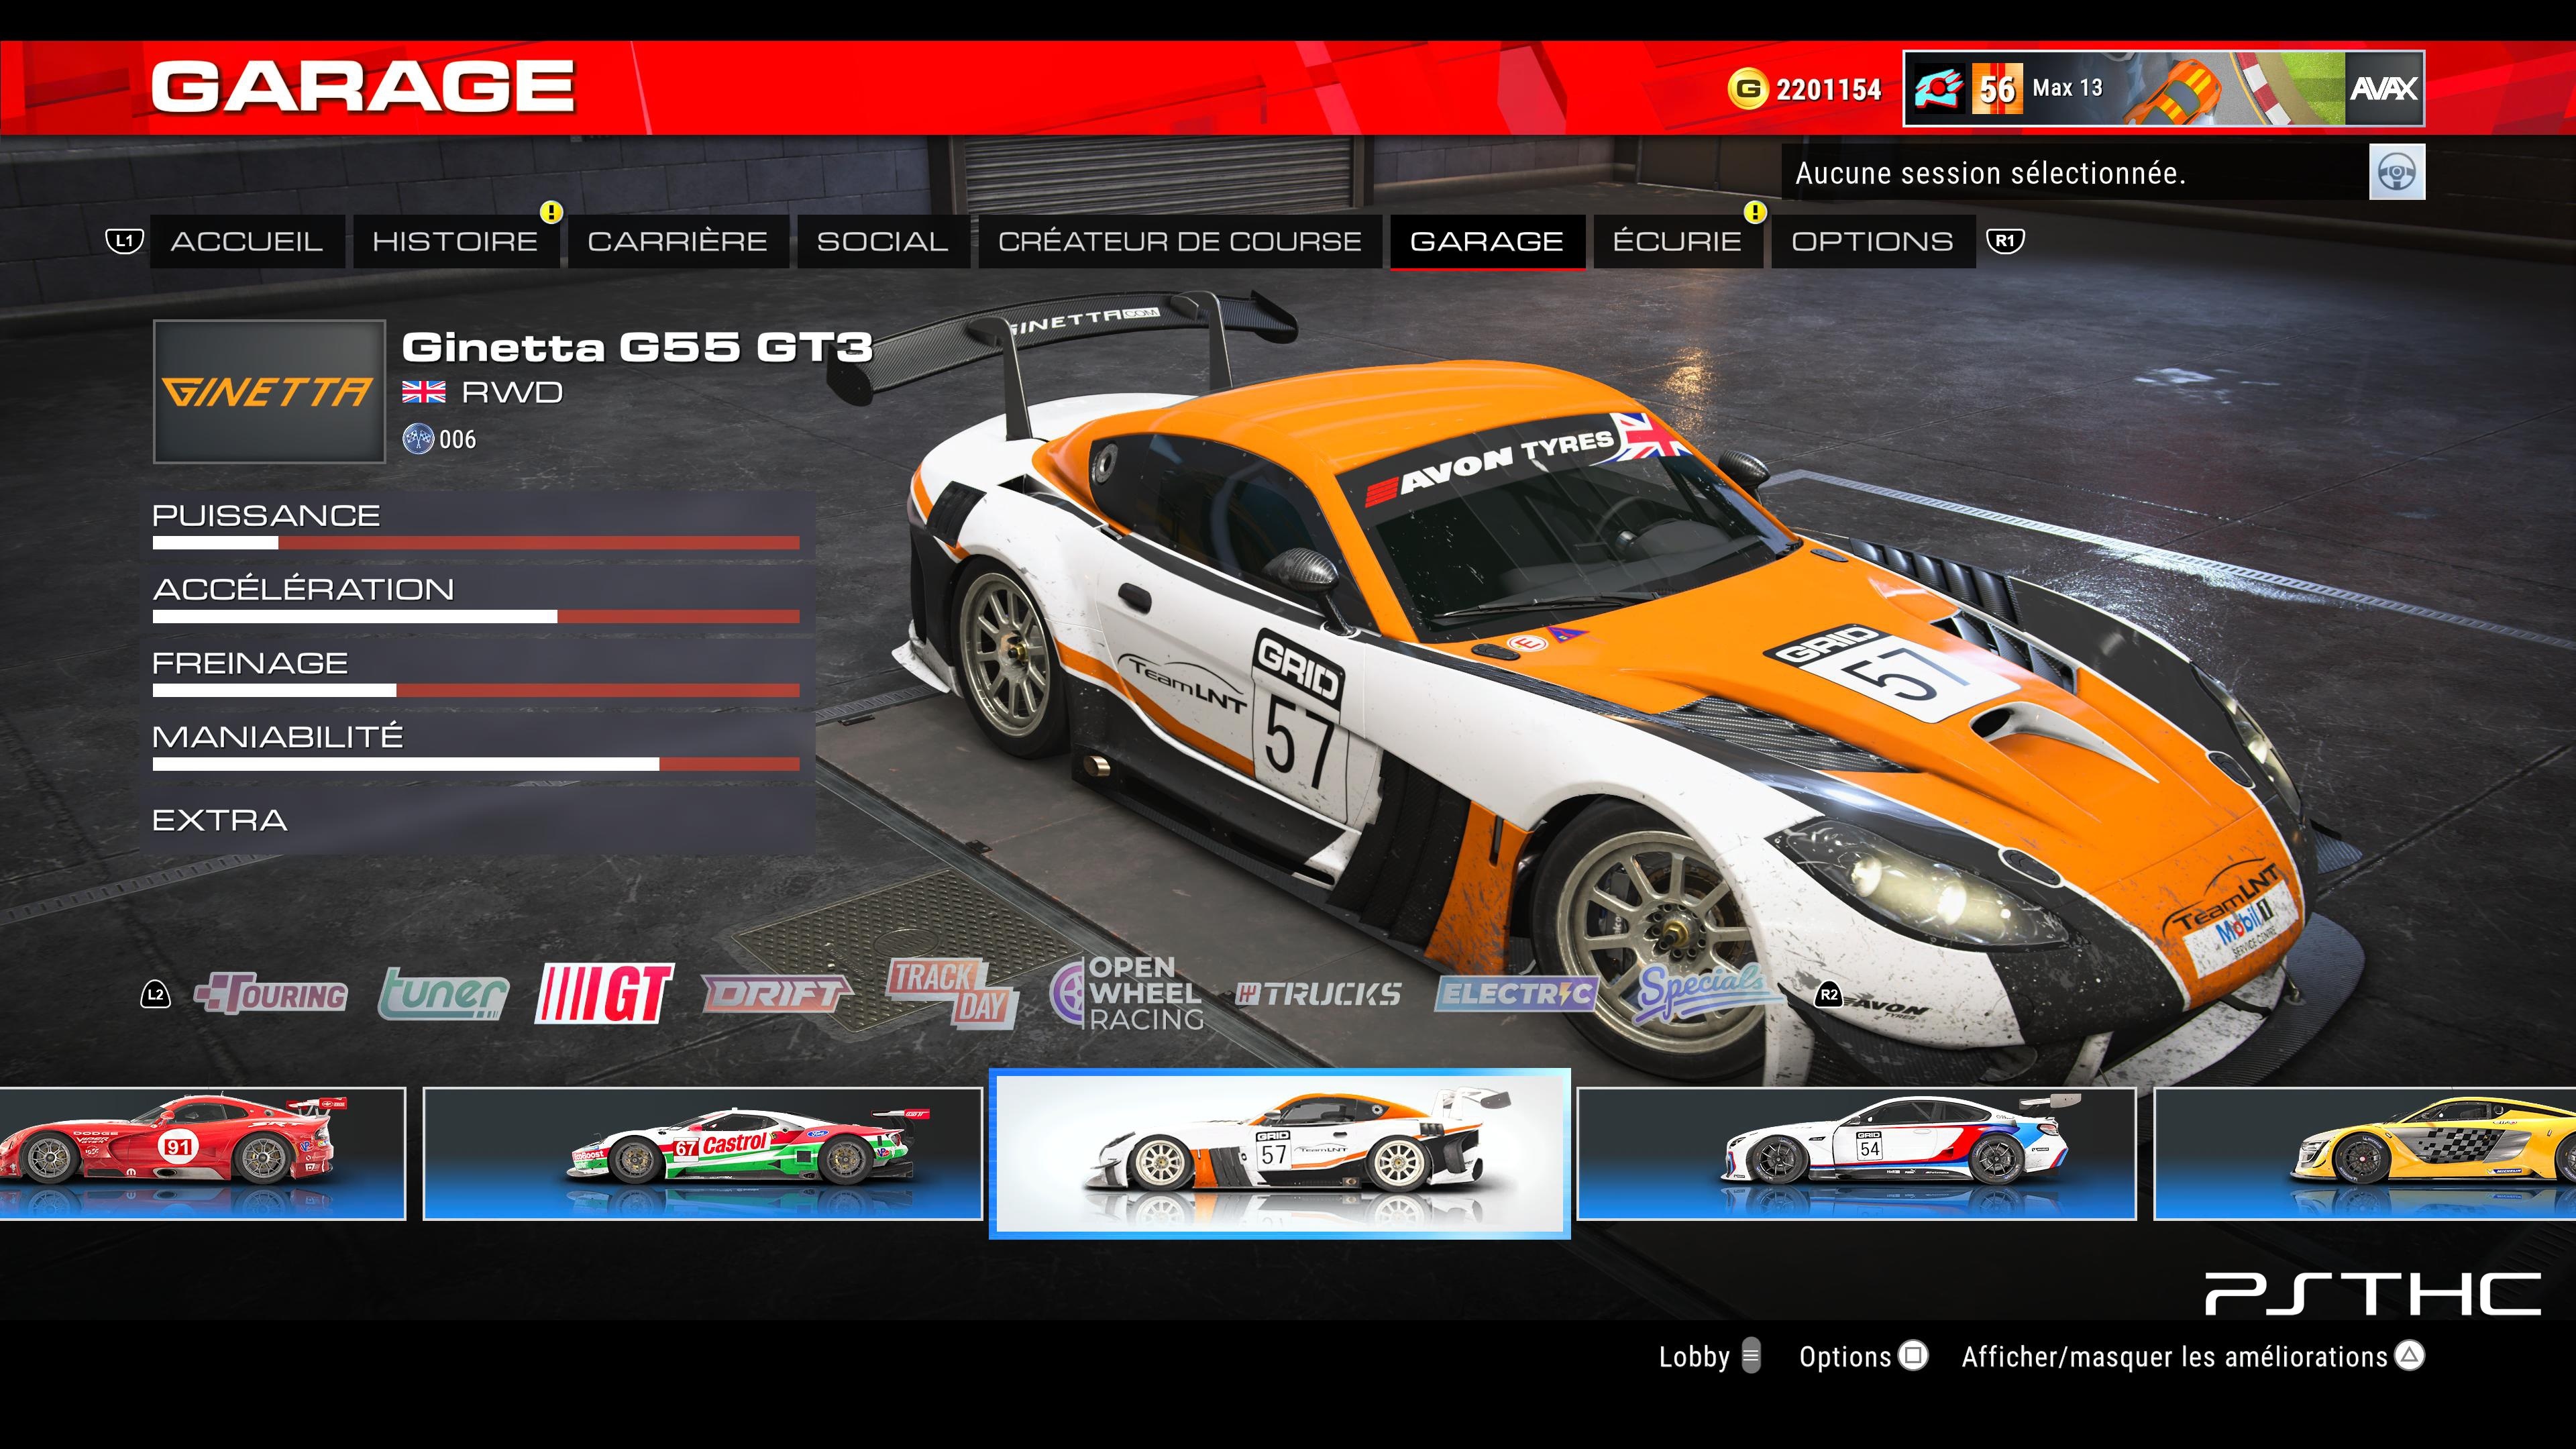This screenshot has width=2576, height=1449.
Task: Select the Drift class icon
Action: (x=776, y=994)
